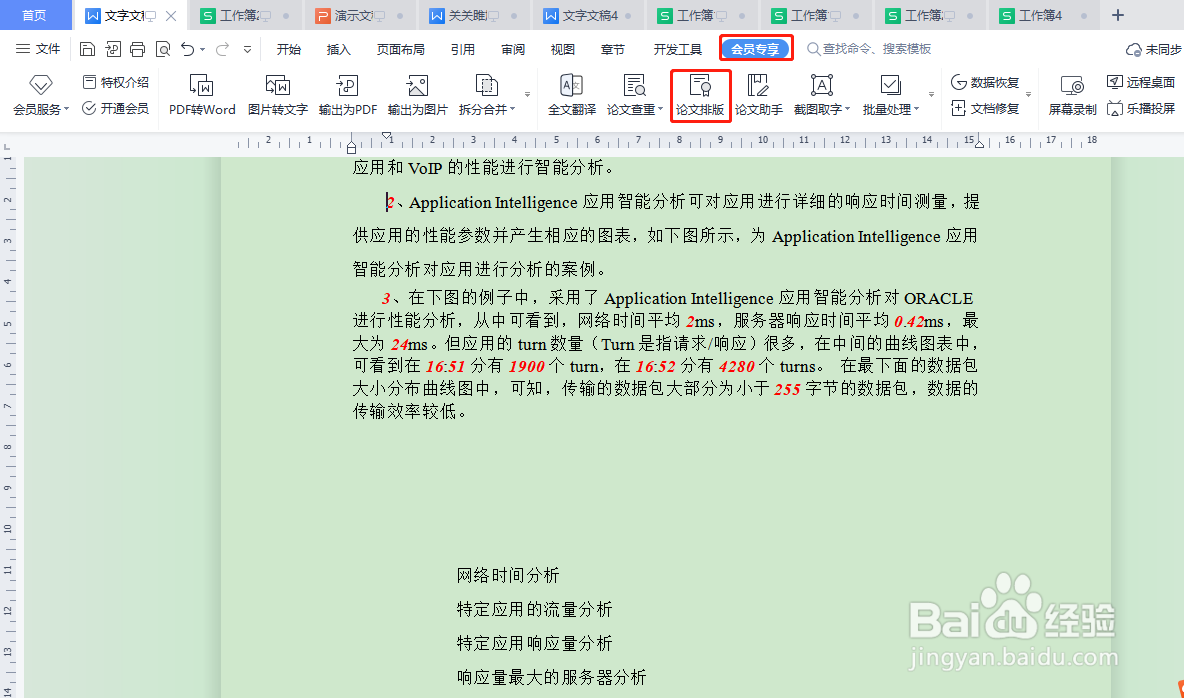Image resolution: width=1184 pixels, height=698 pixels.
Task: Redo the last action
Action: [222, 49]
